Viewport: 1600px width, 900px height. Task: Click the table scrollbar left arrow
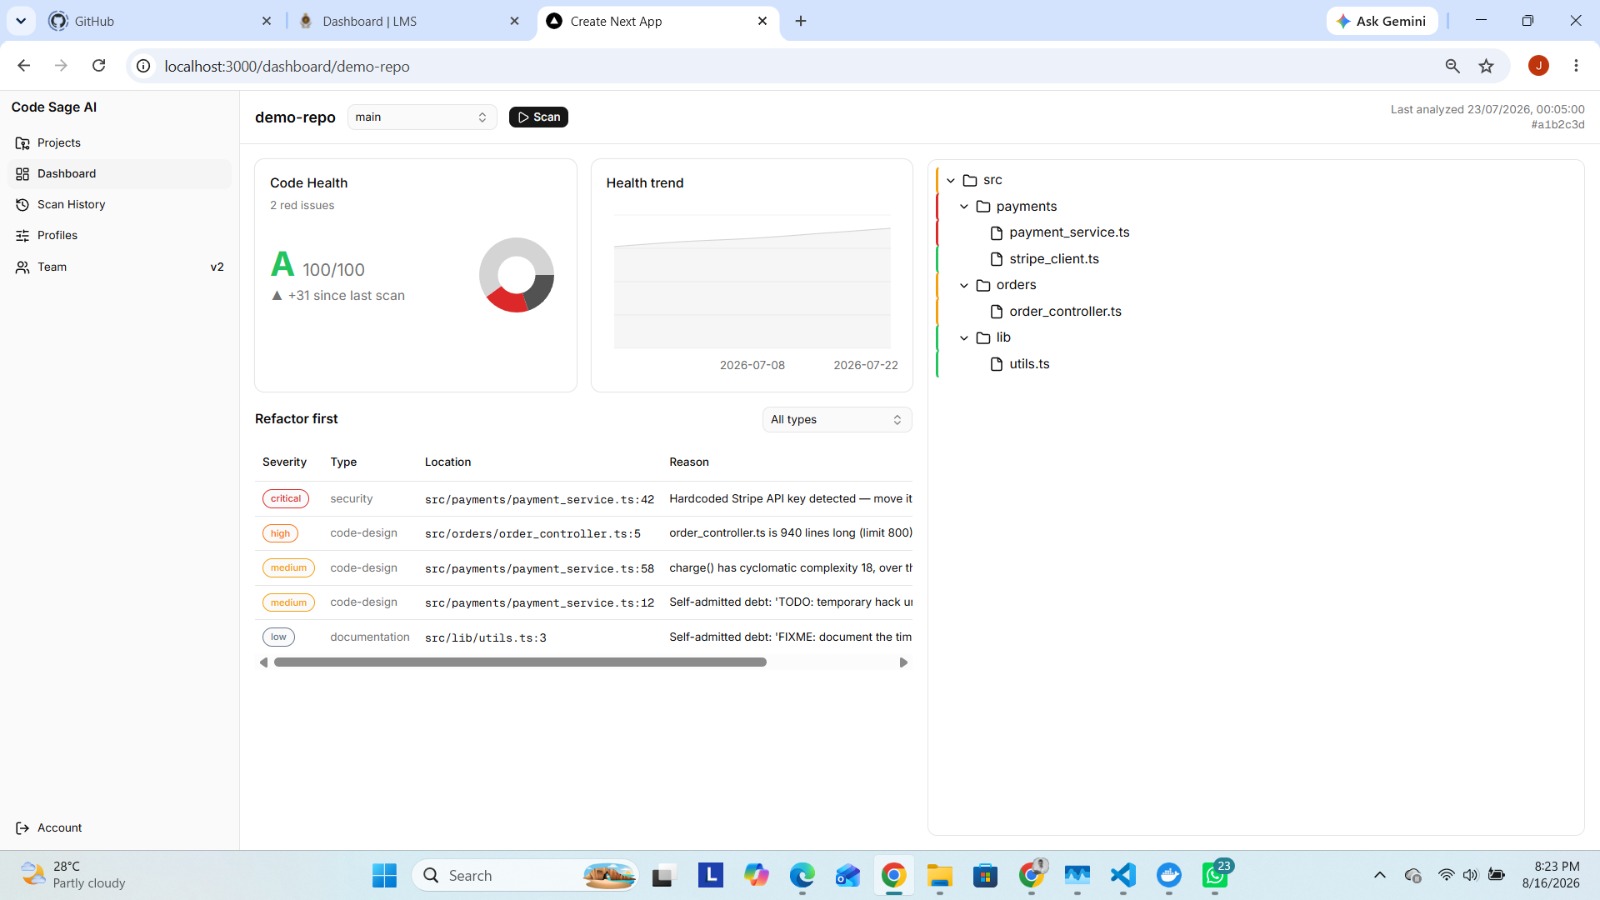tap(263, 663)
